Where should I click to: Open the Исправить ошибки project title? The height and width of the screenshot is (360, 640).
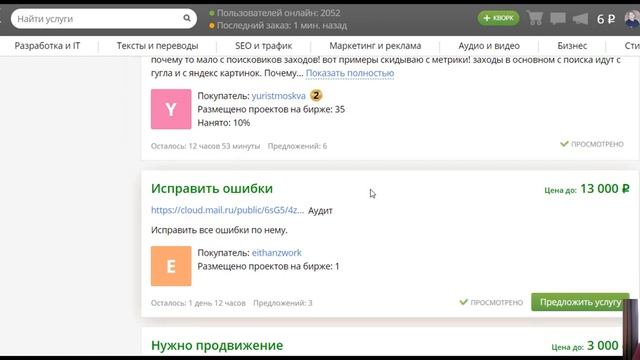212,189
